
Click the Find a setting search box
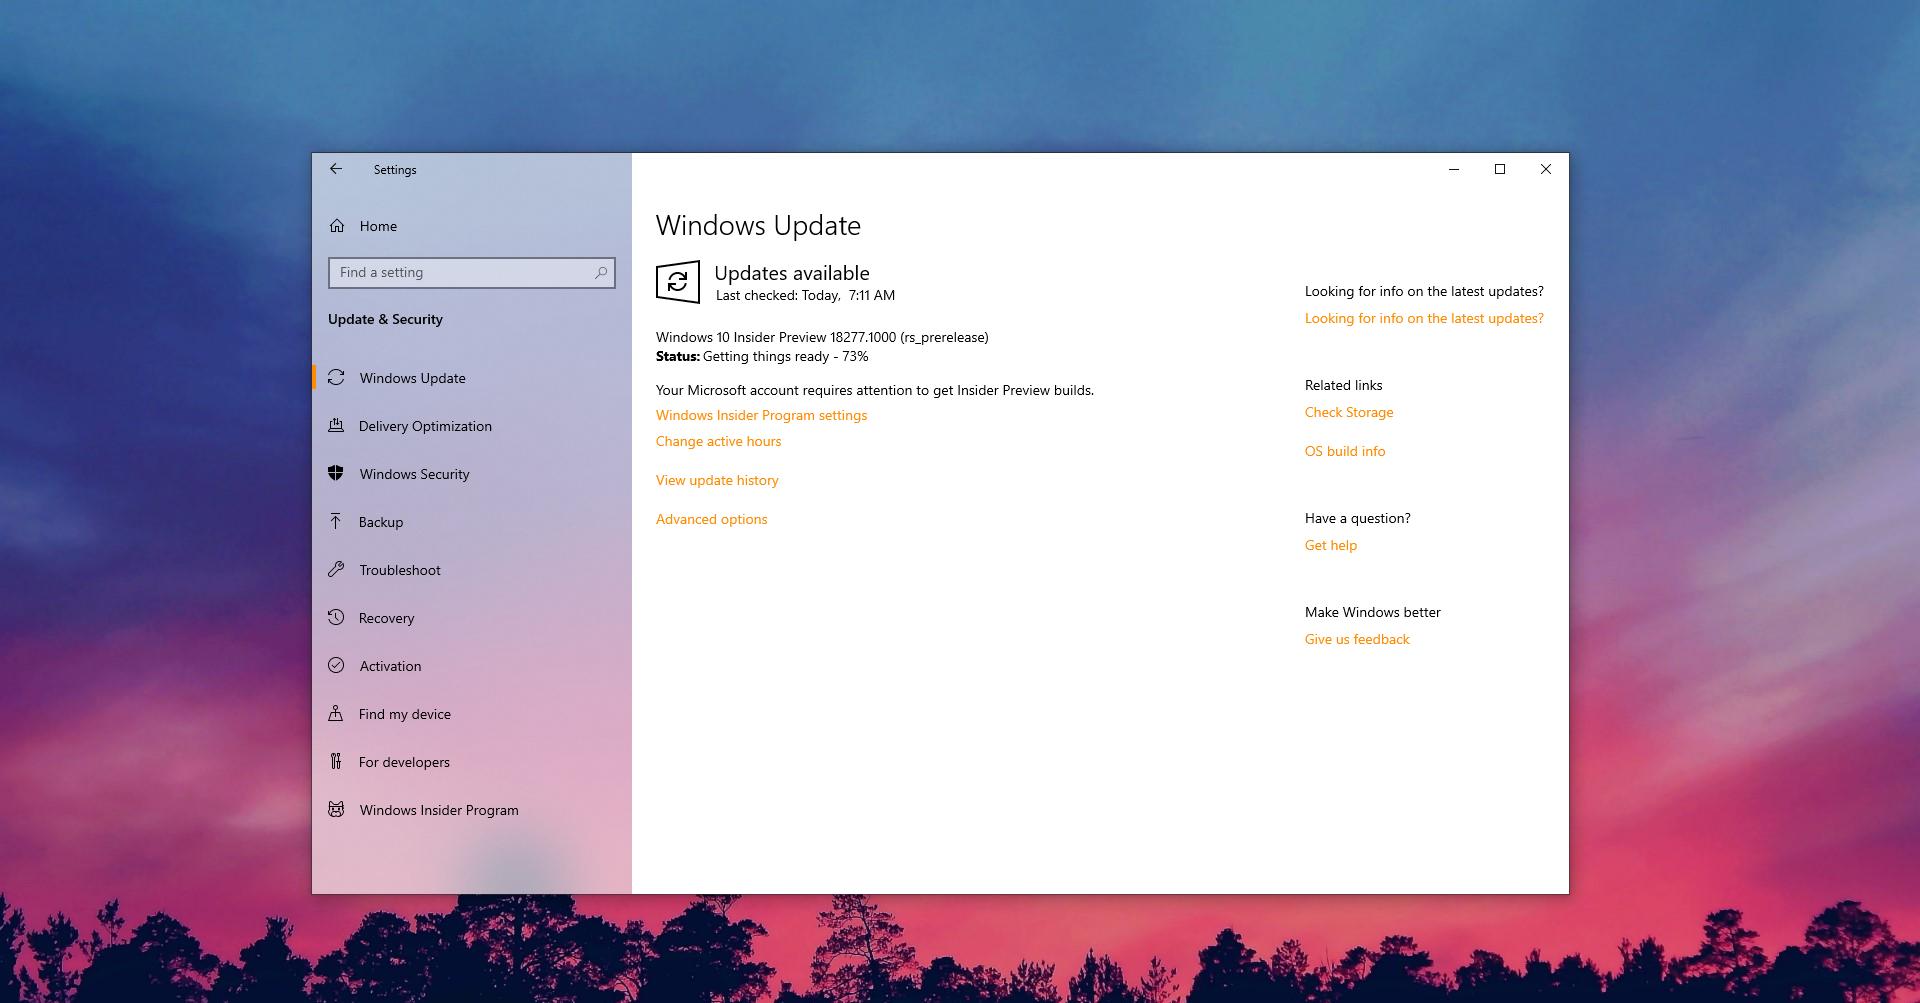[472, 272]
